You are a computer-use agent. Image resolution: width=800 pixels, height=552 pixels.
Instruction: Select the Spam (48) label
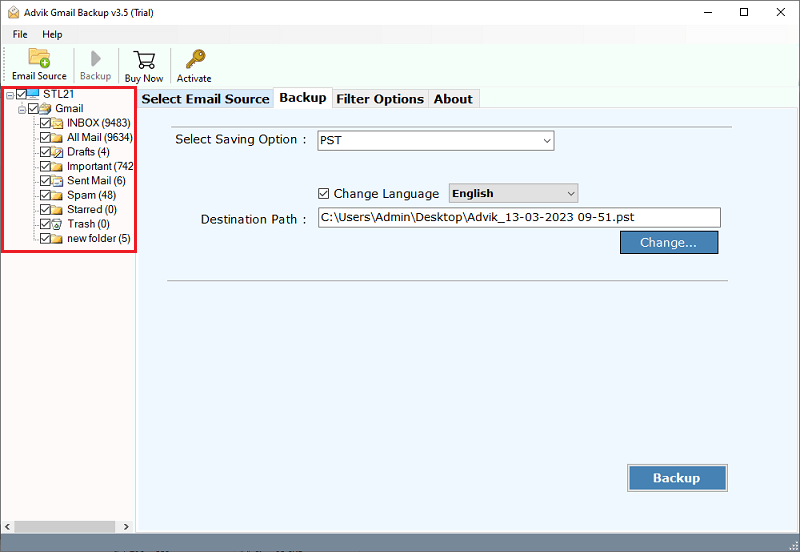tap(91, 195)
